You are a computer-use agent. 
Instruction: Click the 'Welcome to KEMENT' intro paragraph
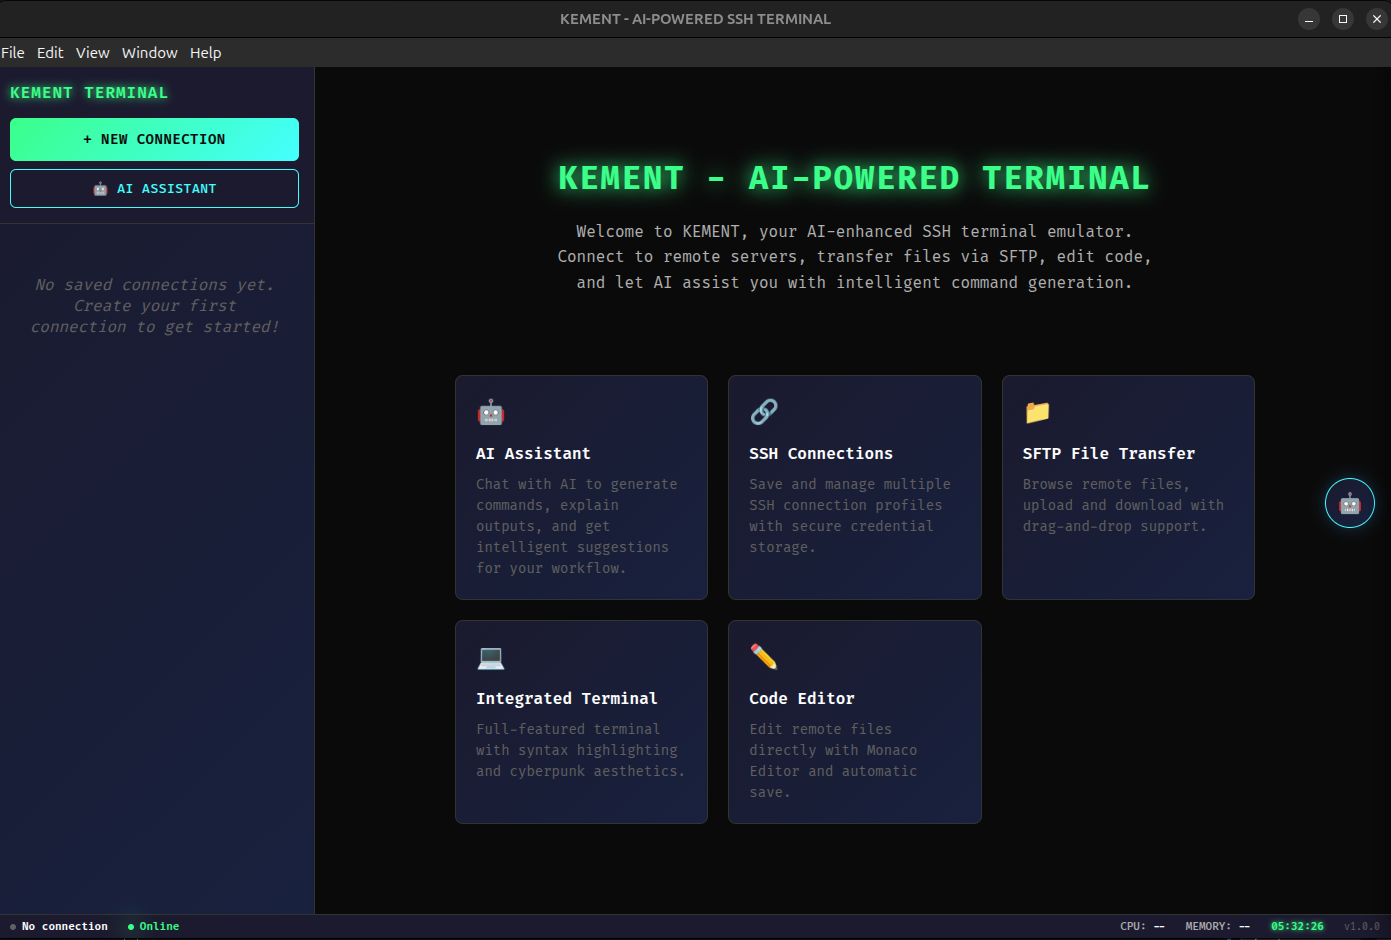[854, 257]
